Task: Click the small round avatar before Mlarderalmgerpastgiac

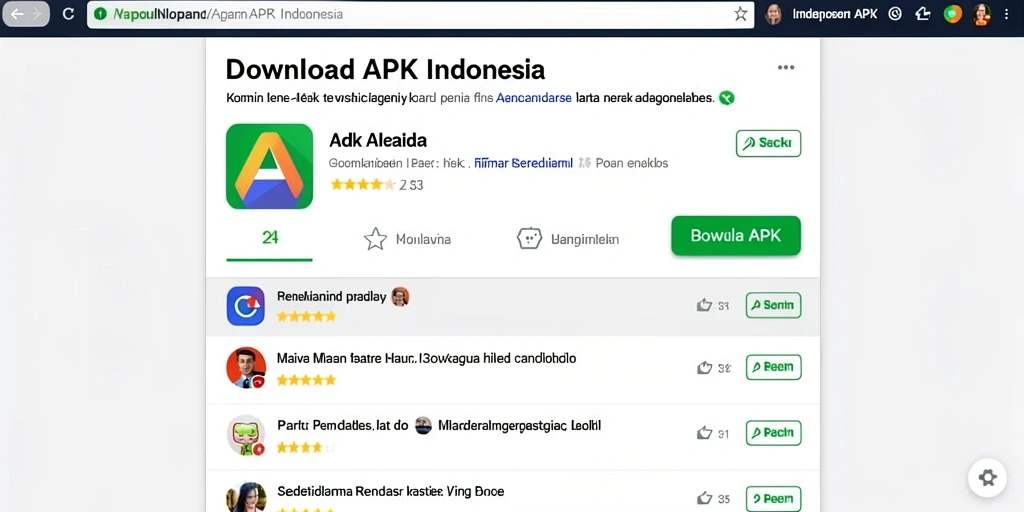Action: click(x=423, y=426)
